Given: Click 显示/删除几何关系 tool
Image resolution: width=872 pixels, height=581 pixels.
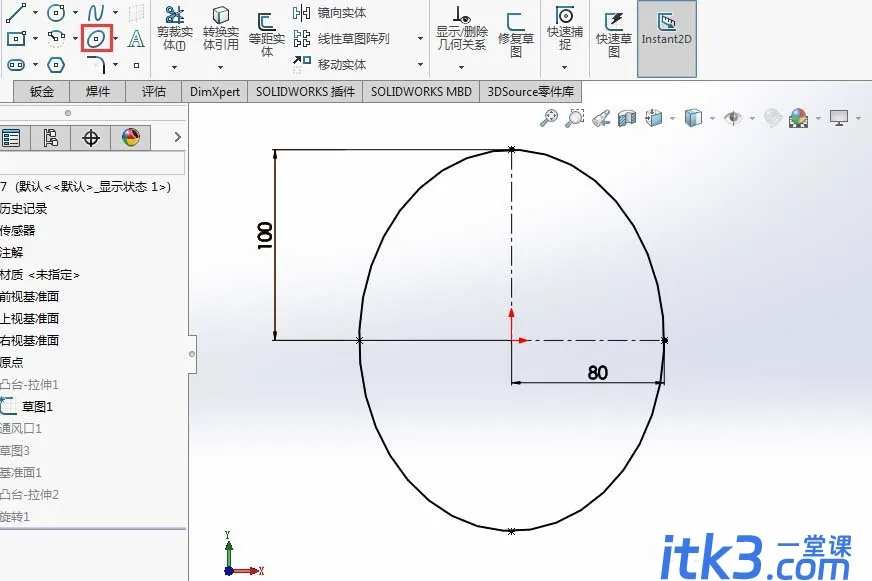Looking at the screenshot, I should 462,28.
